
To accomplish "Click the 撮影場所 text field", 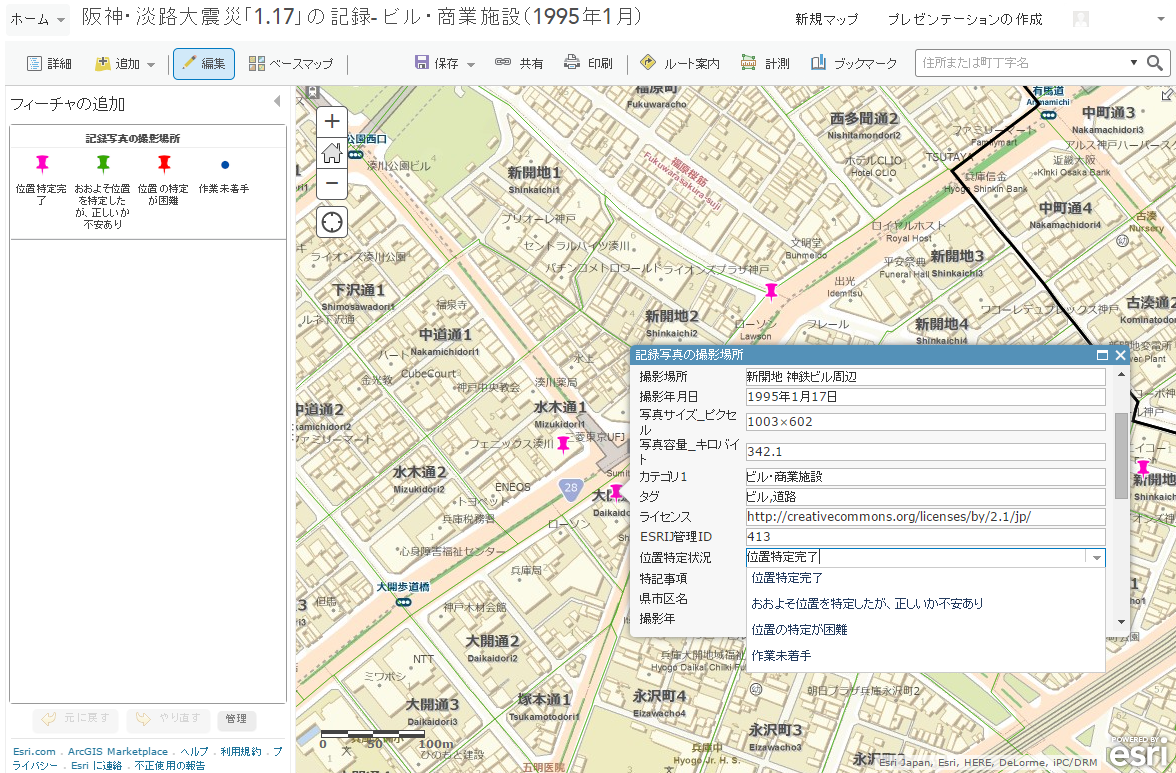I will click(x=924, y=377).
